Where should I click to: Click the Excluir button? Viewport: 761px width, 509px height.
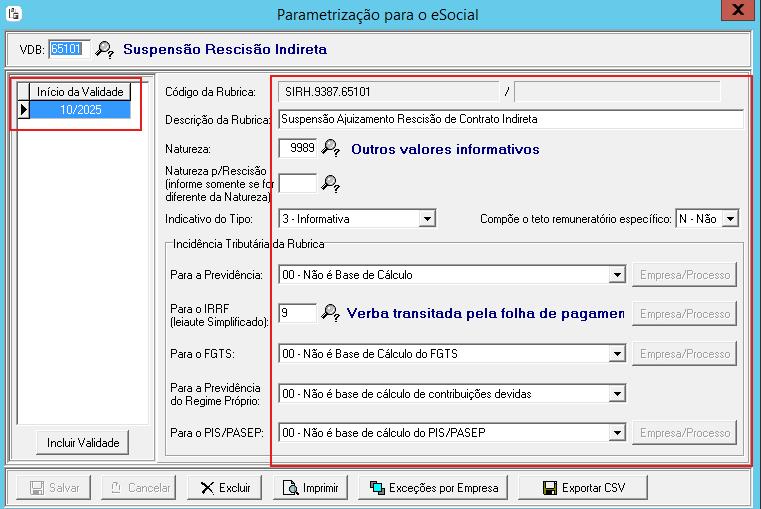[224, 488]
